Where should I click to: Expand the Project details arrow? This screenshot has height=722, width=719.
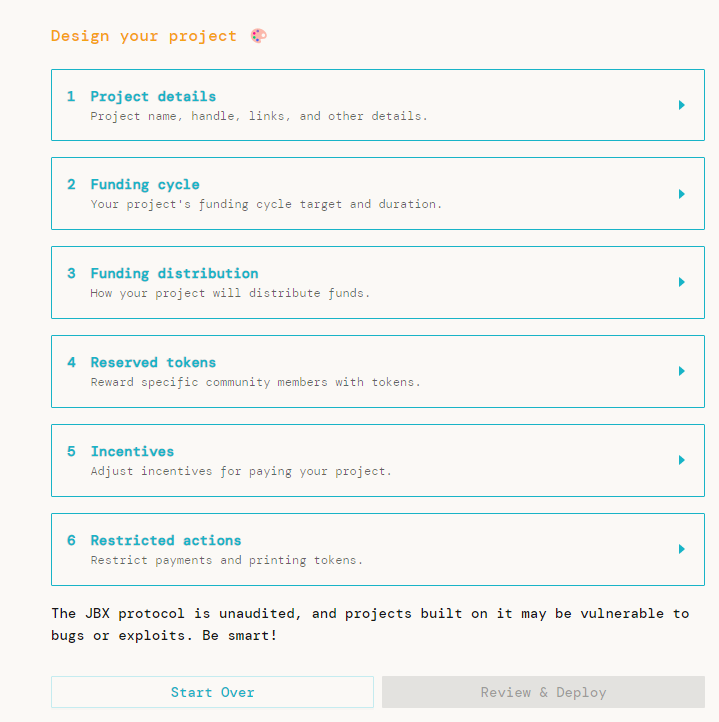(x=682, y=105)
